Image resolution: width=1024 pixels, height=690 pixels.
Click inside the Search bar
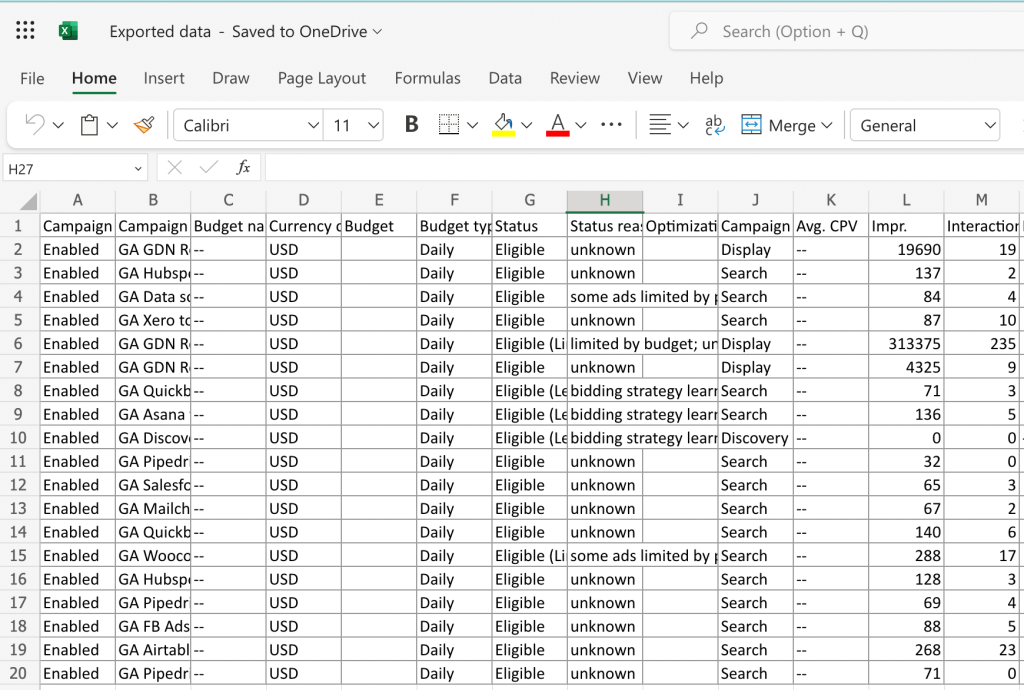point(850,30)
